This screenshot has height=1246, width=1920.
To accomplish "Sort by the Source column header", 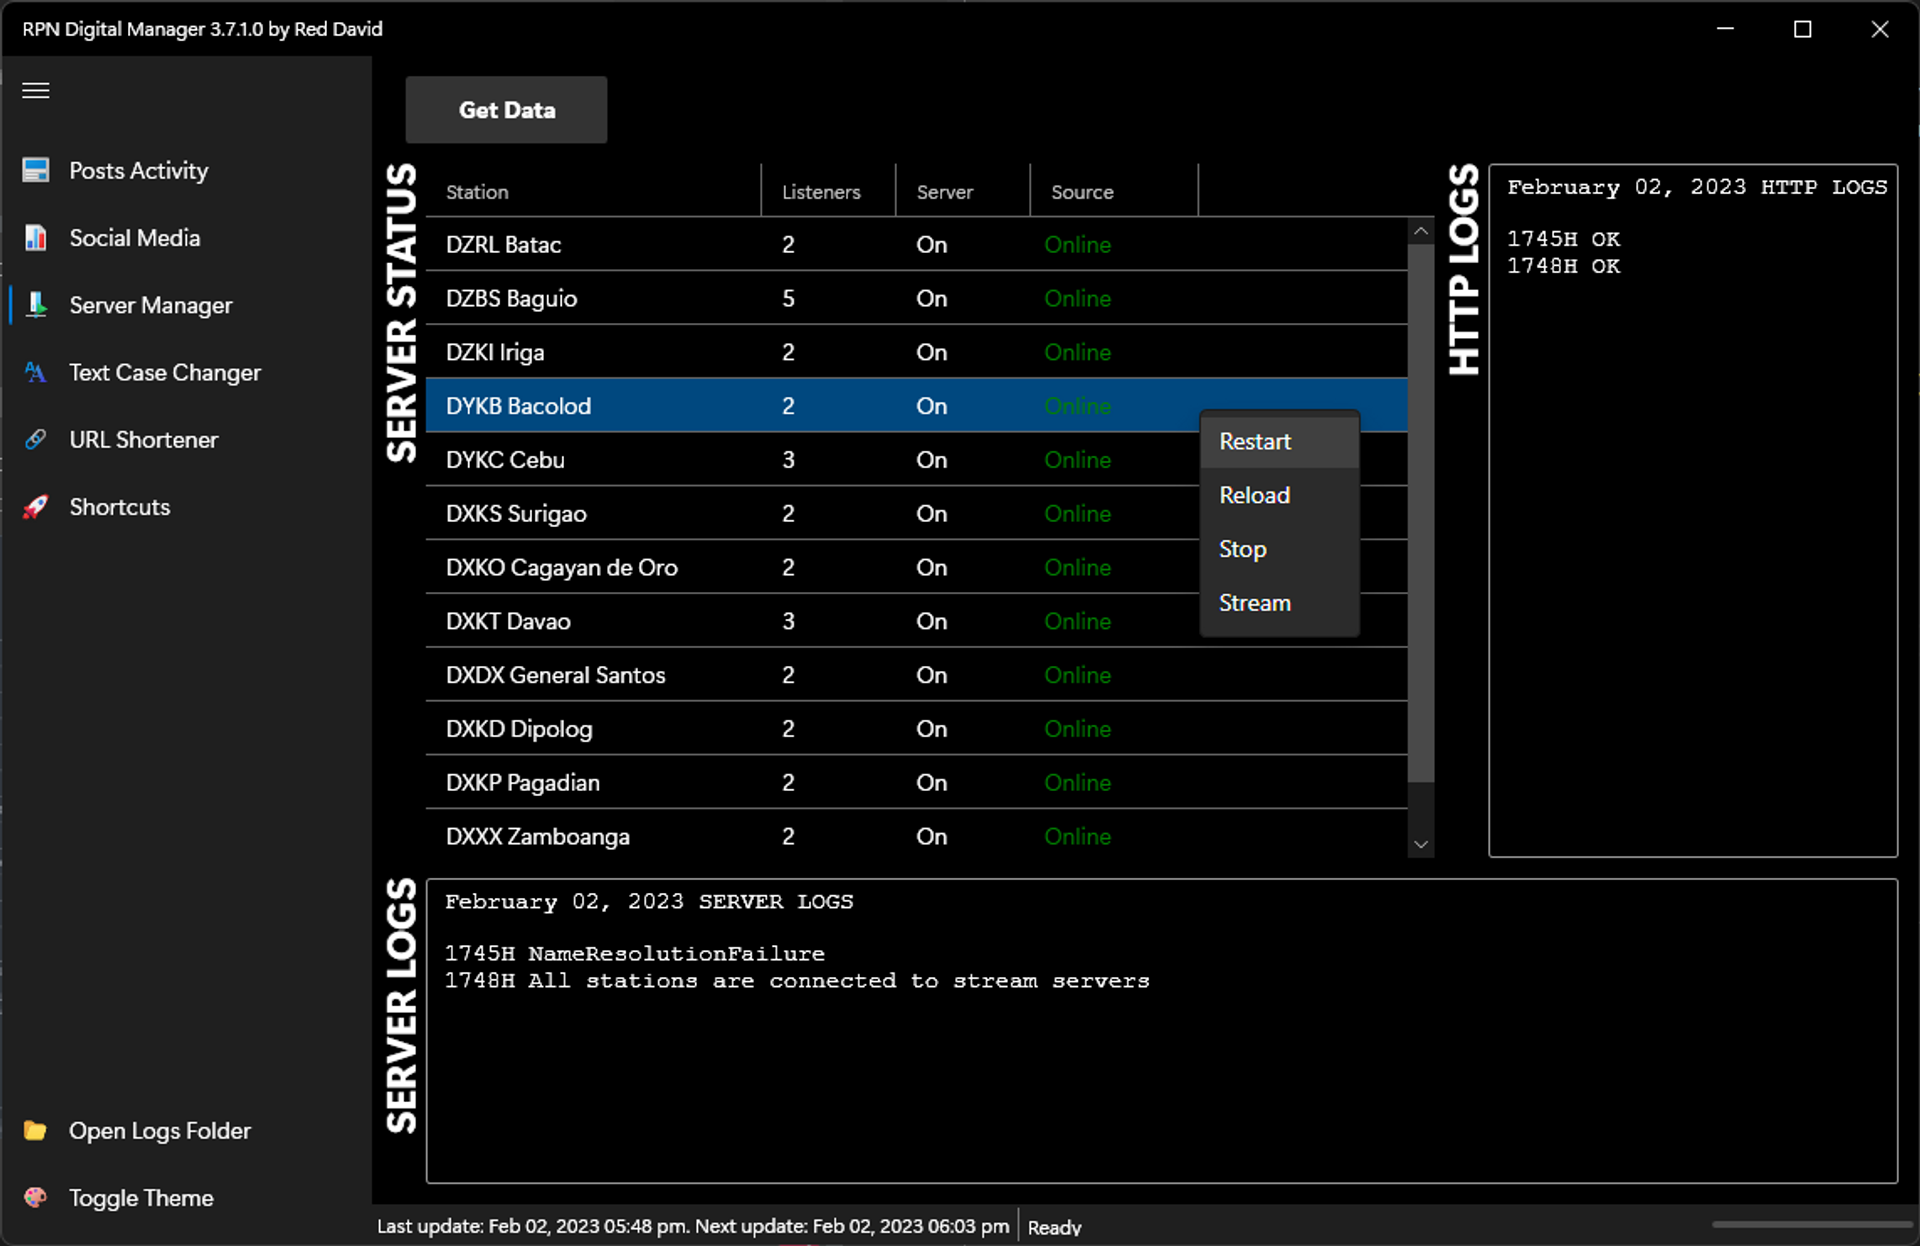I will pos(1114,191).
